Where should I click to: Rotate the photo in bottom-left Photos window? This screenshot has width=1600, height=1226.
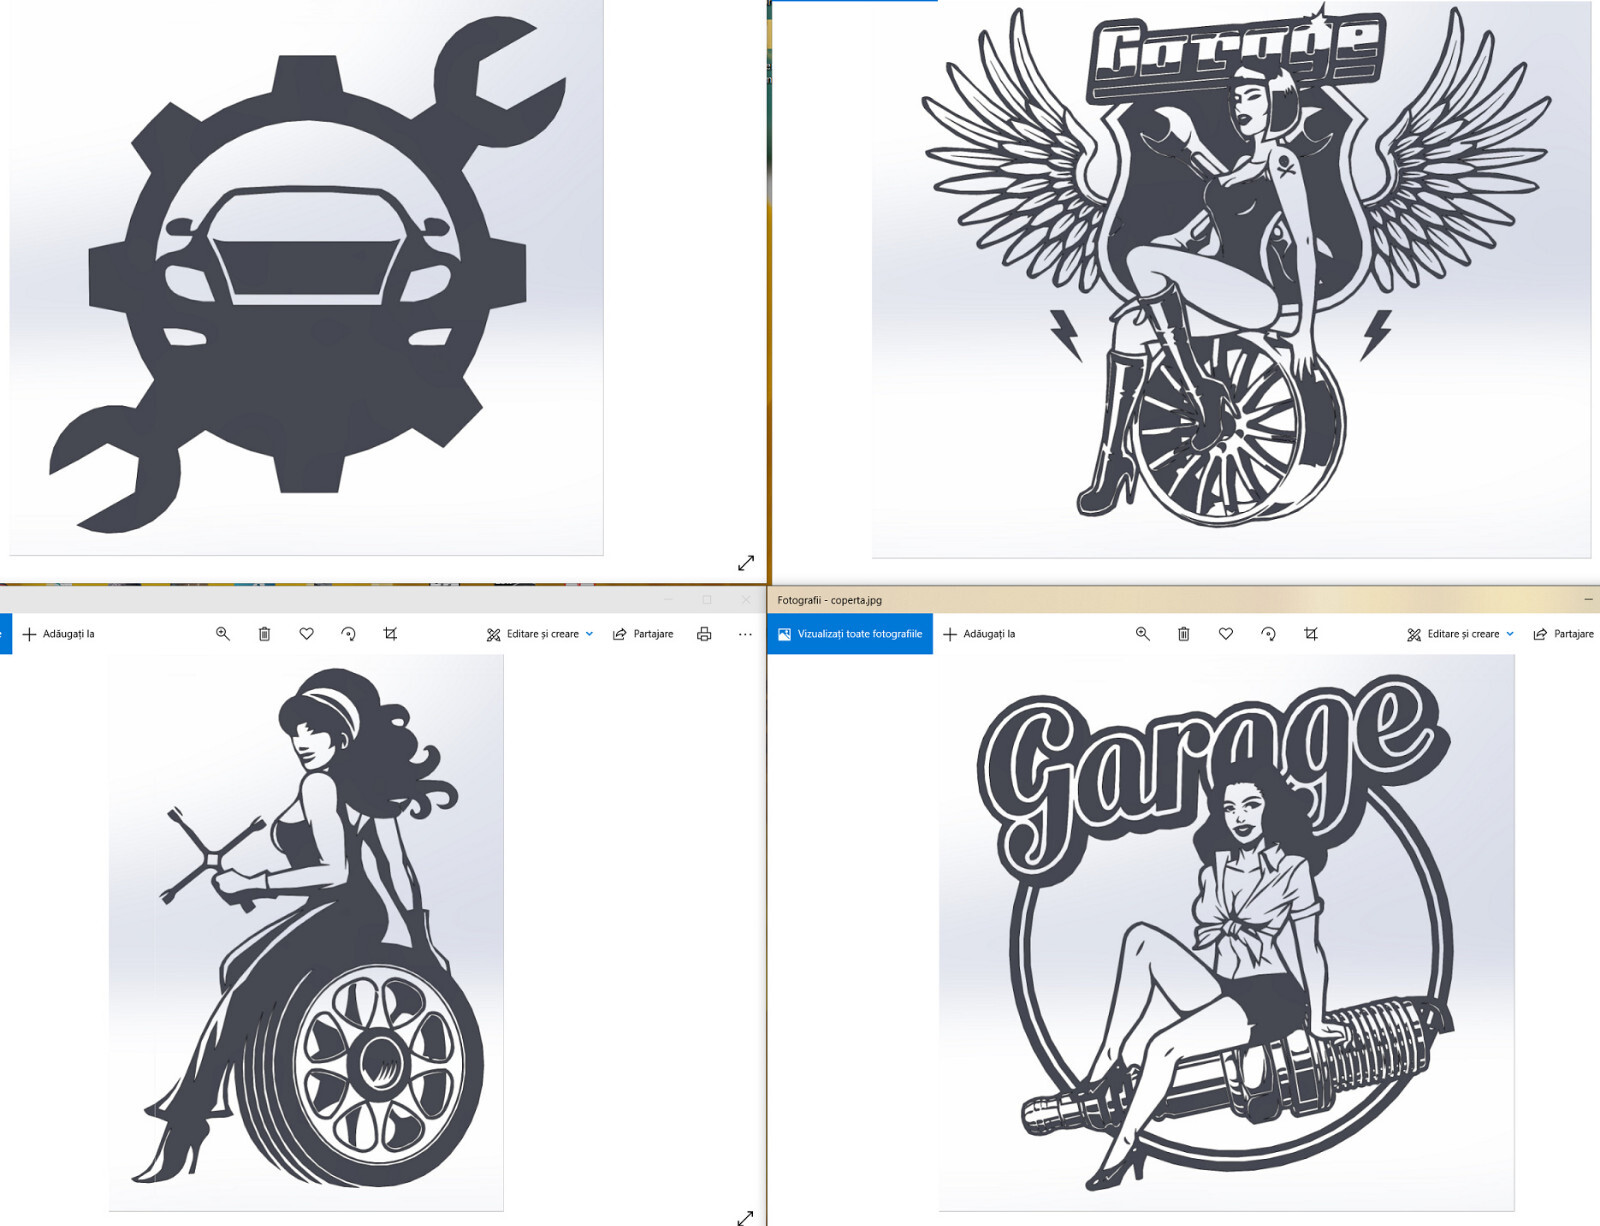pos(348,634)
